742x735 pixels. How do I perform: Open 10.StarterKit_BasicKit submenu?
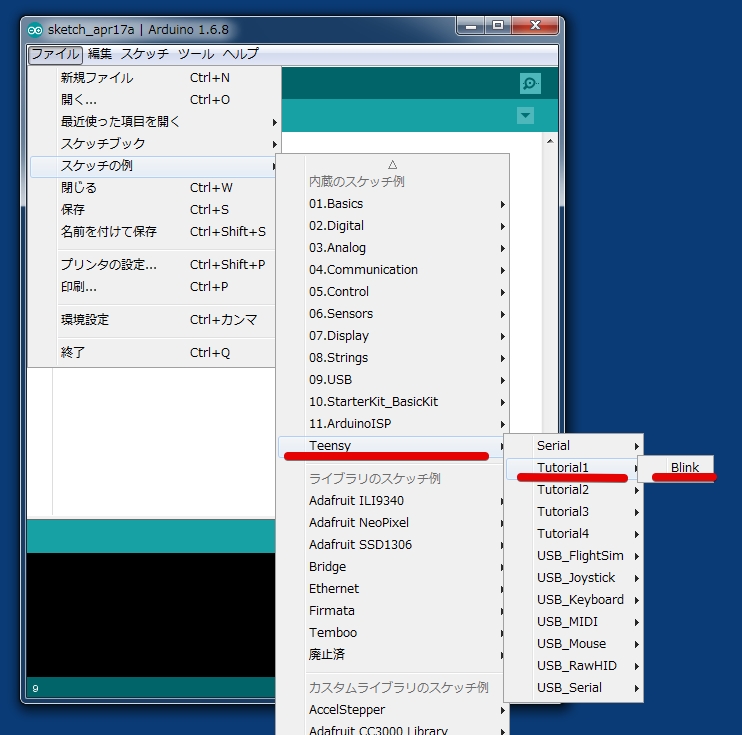393,402
